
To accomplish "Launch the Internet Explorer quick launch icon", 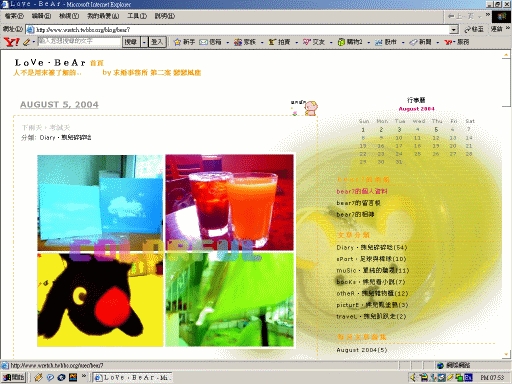I will click(x=61, y=377).
